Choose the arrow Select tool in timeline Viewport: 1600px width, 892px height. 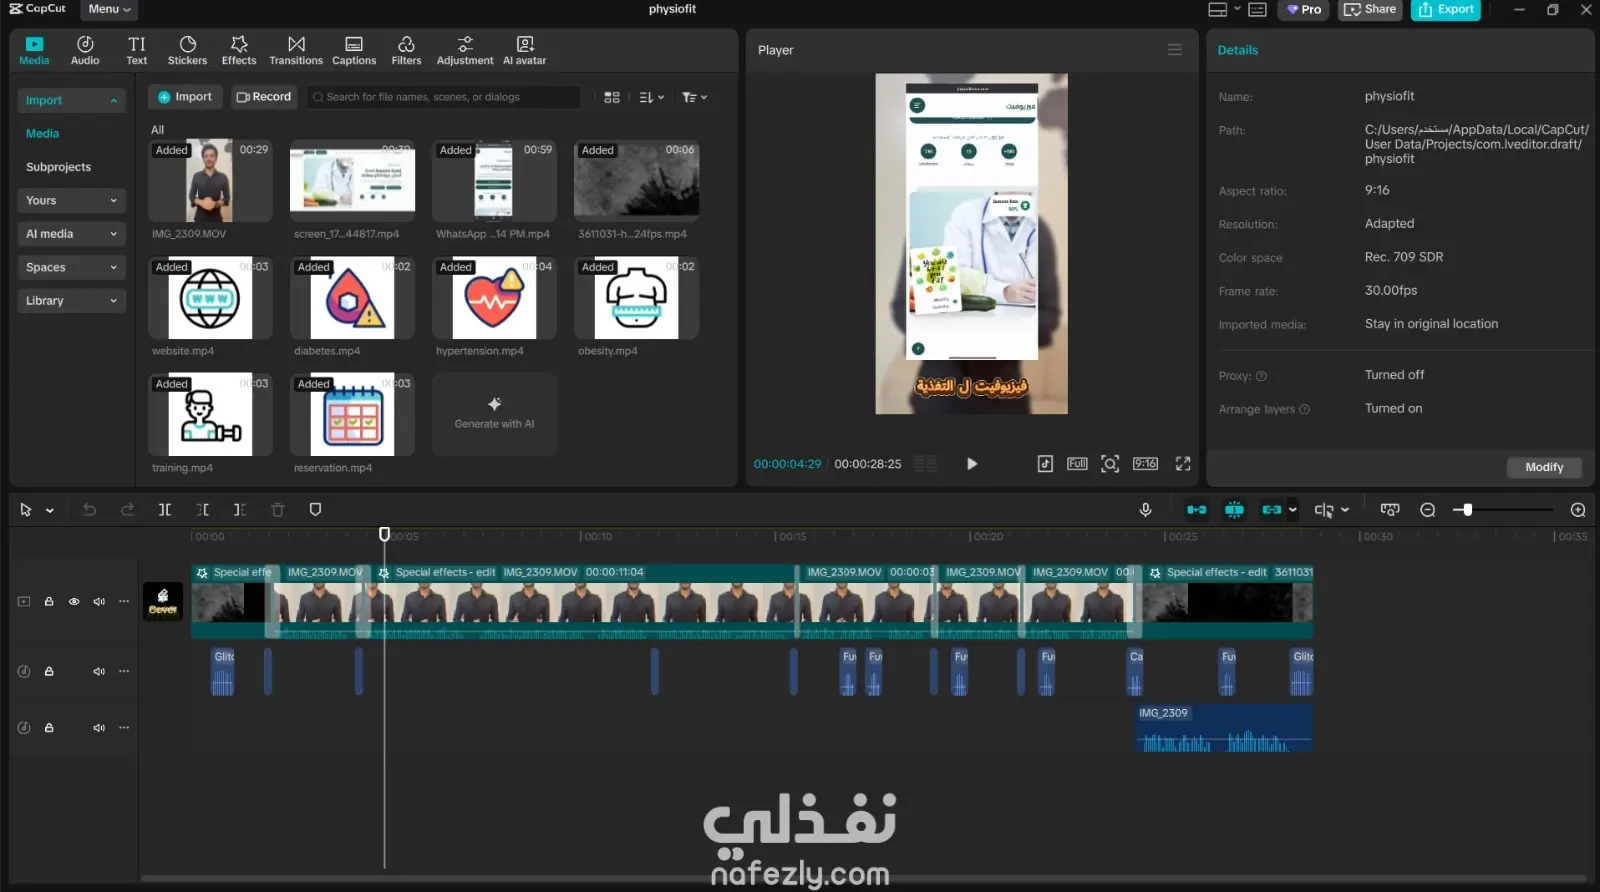point(26,510)
